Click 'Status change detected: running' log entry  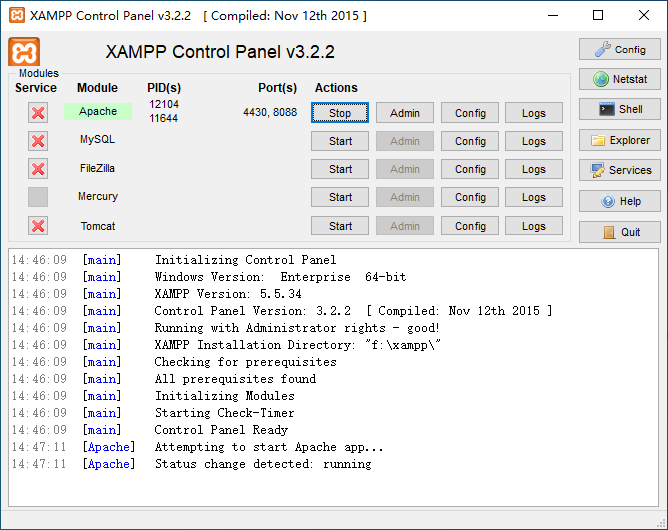263,464
